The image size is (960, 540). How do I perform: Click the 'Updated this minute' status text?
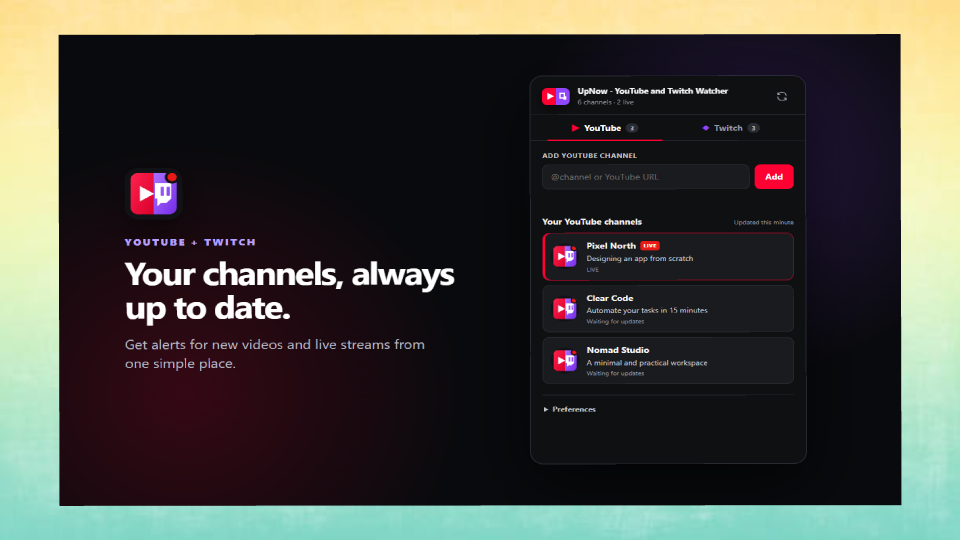click(x=763, y=222)
